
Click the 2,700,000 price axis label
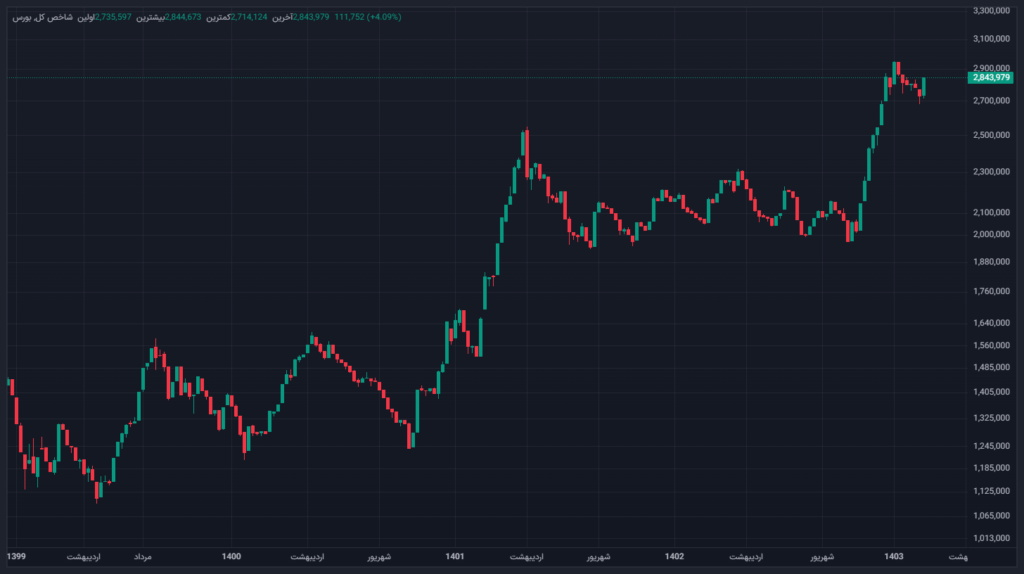point(991,101)
